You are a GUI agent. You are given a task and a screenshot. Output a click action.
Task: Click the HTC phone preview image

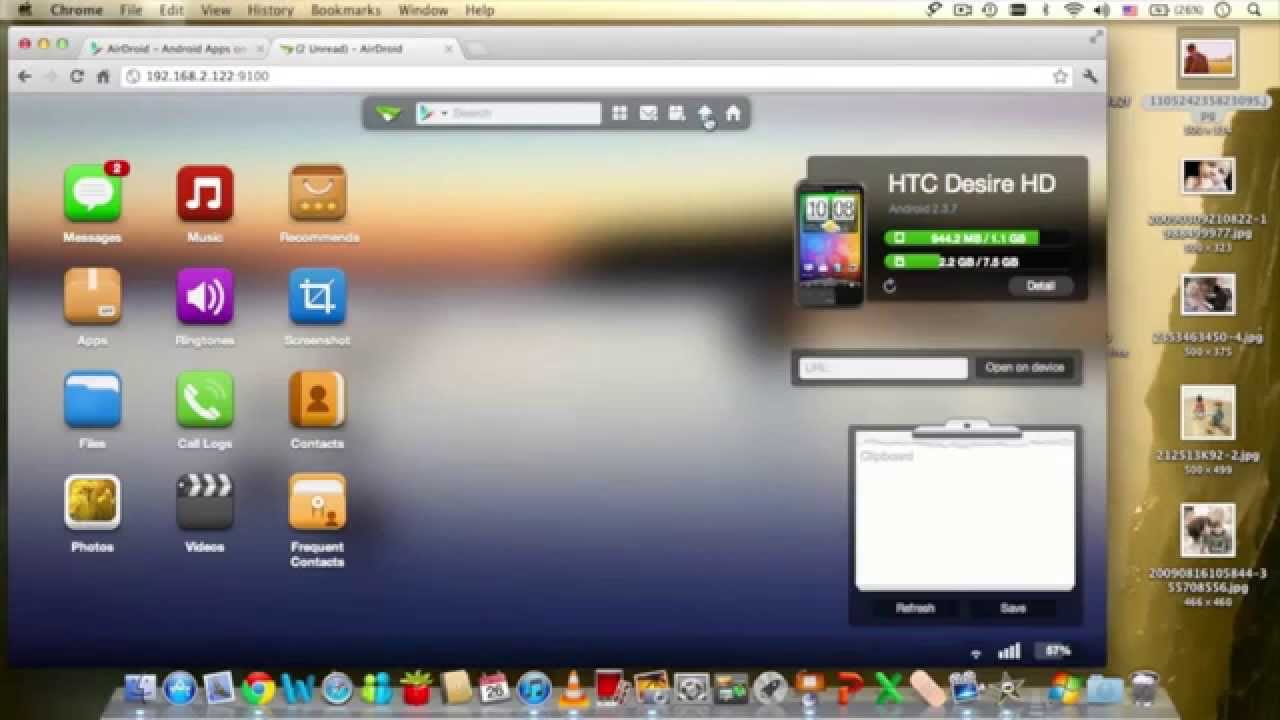click(829, 243)
